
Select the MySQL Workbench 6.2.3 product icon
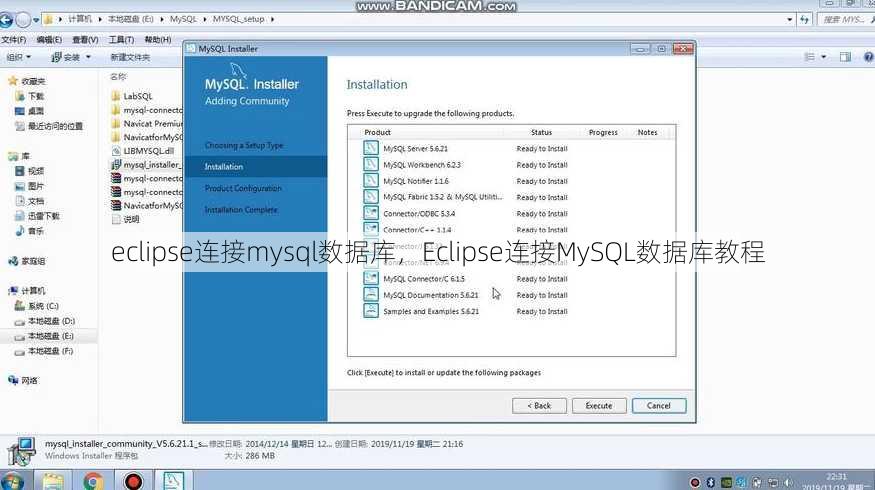371,164
